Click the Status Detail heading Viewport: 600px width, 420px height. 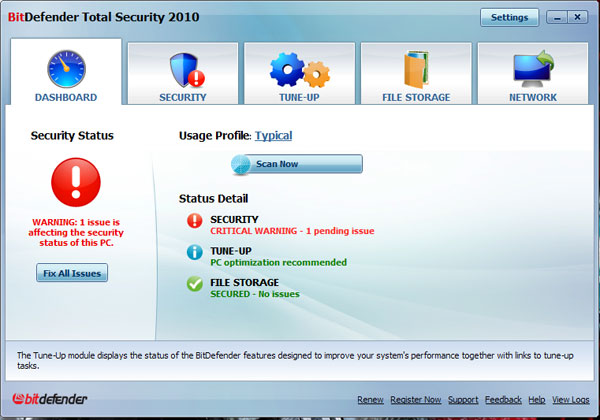tap(214, 199)
